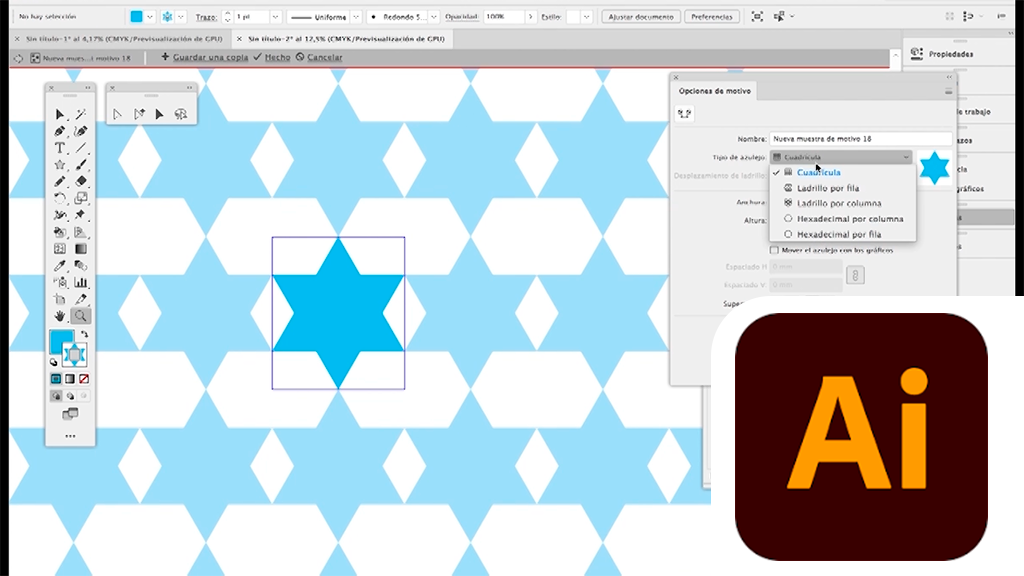
Task: Choose 'Ladrillo por fila' from list
Action: 827,188
